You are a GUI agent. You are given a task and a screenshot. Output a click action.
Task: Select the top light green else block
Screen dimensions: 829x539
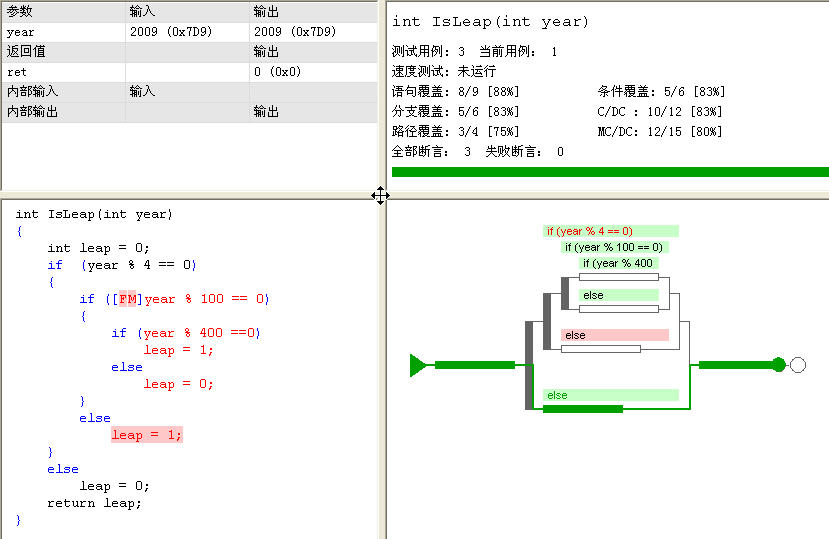pyautogui.click(x=619, y=295)
